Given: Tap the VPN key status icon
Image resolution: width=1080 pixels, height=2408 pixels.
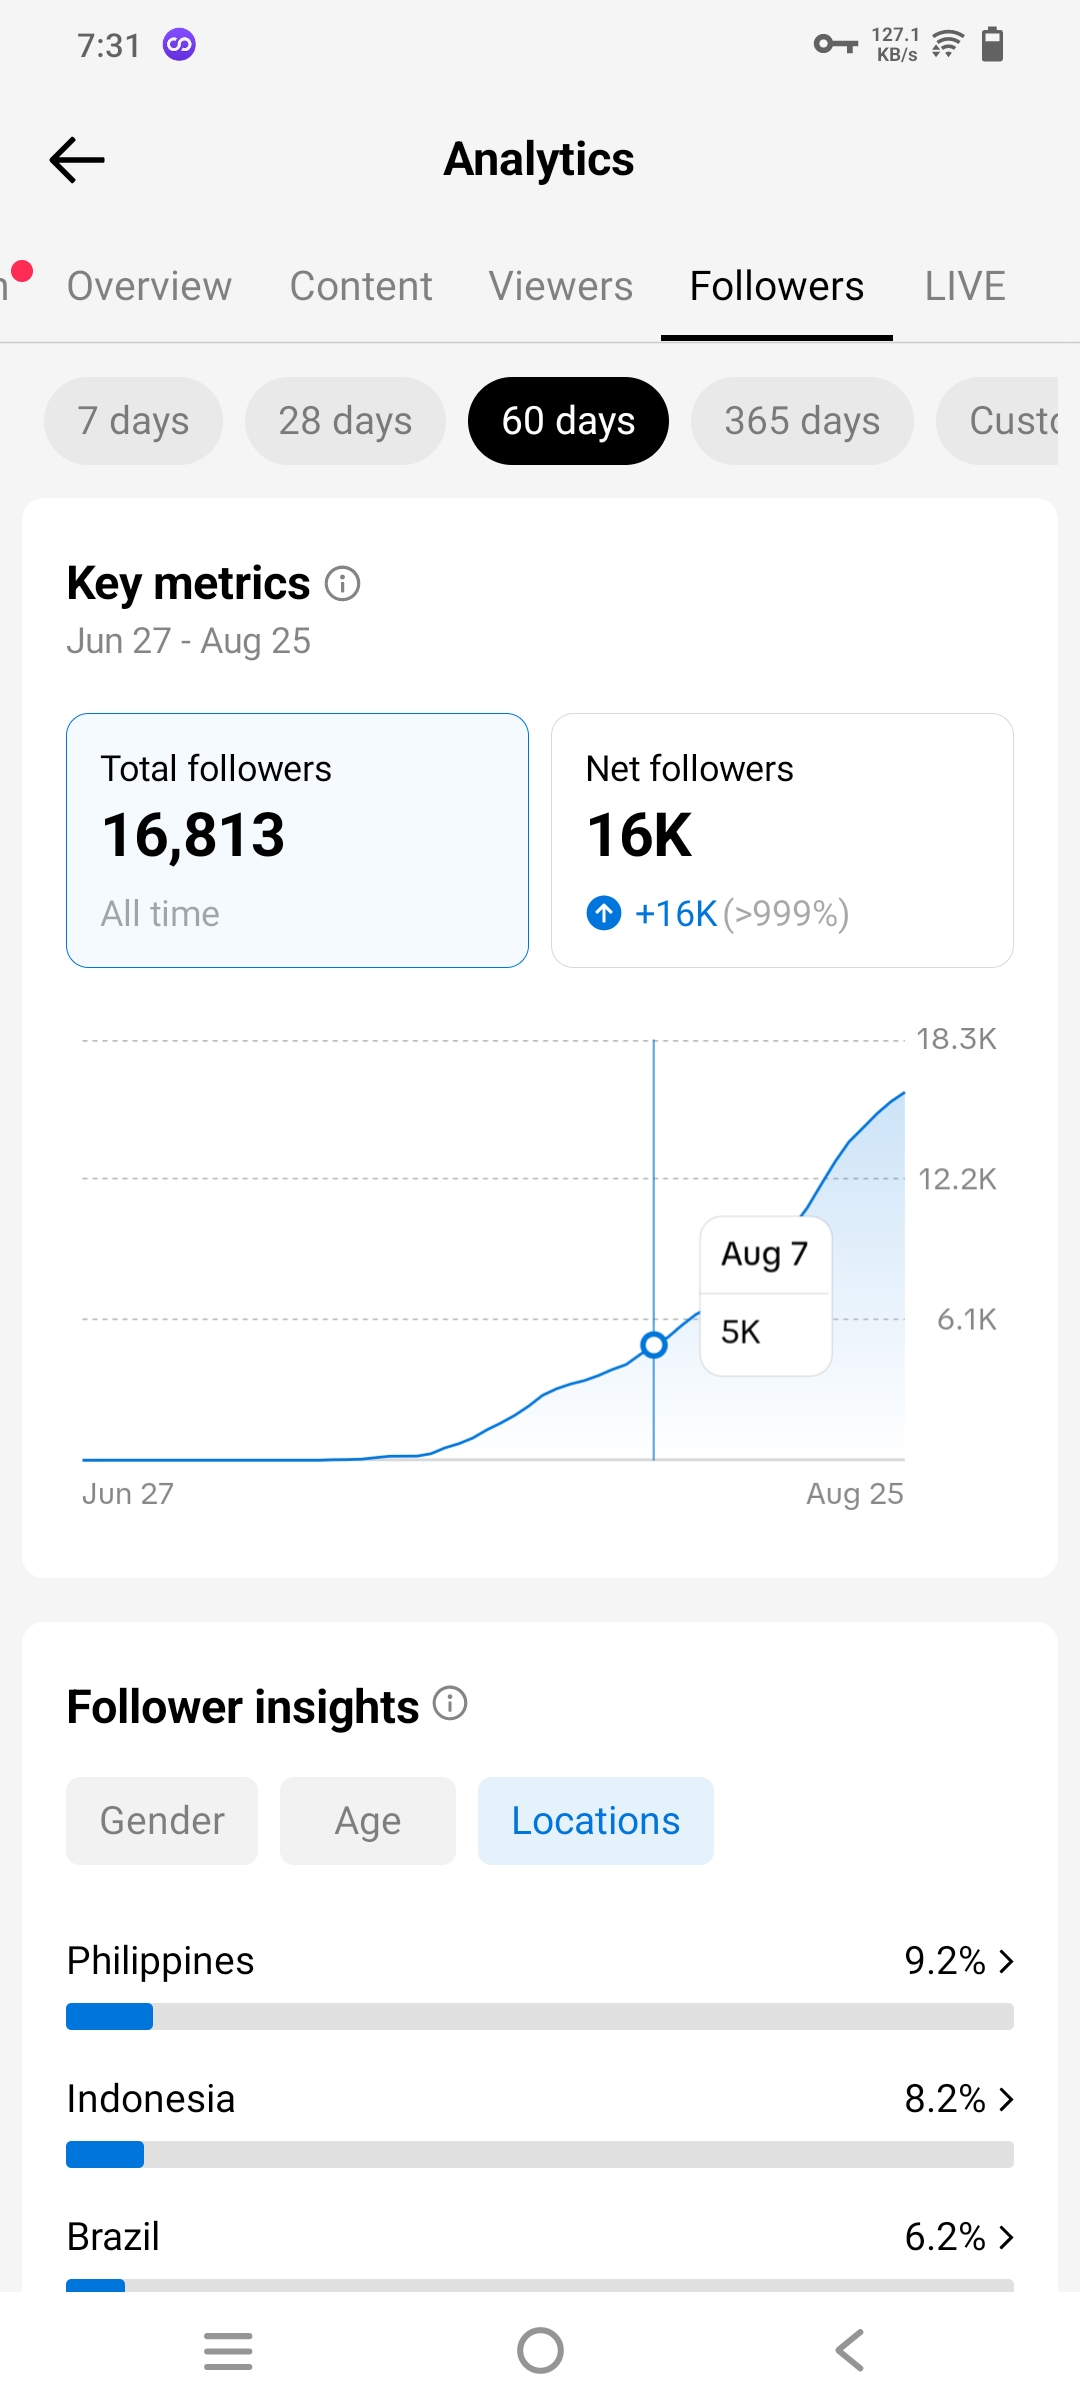Looking at the screenshot, I should 836,44.
